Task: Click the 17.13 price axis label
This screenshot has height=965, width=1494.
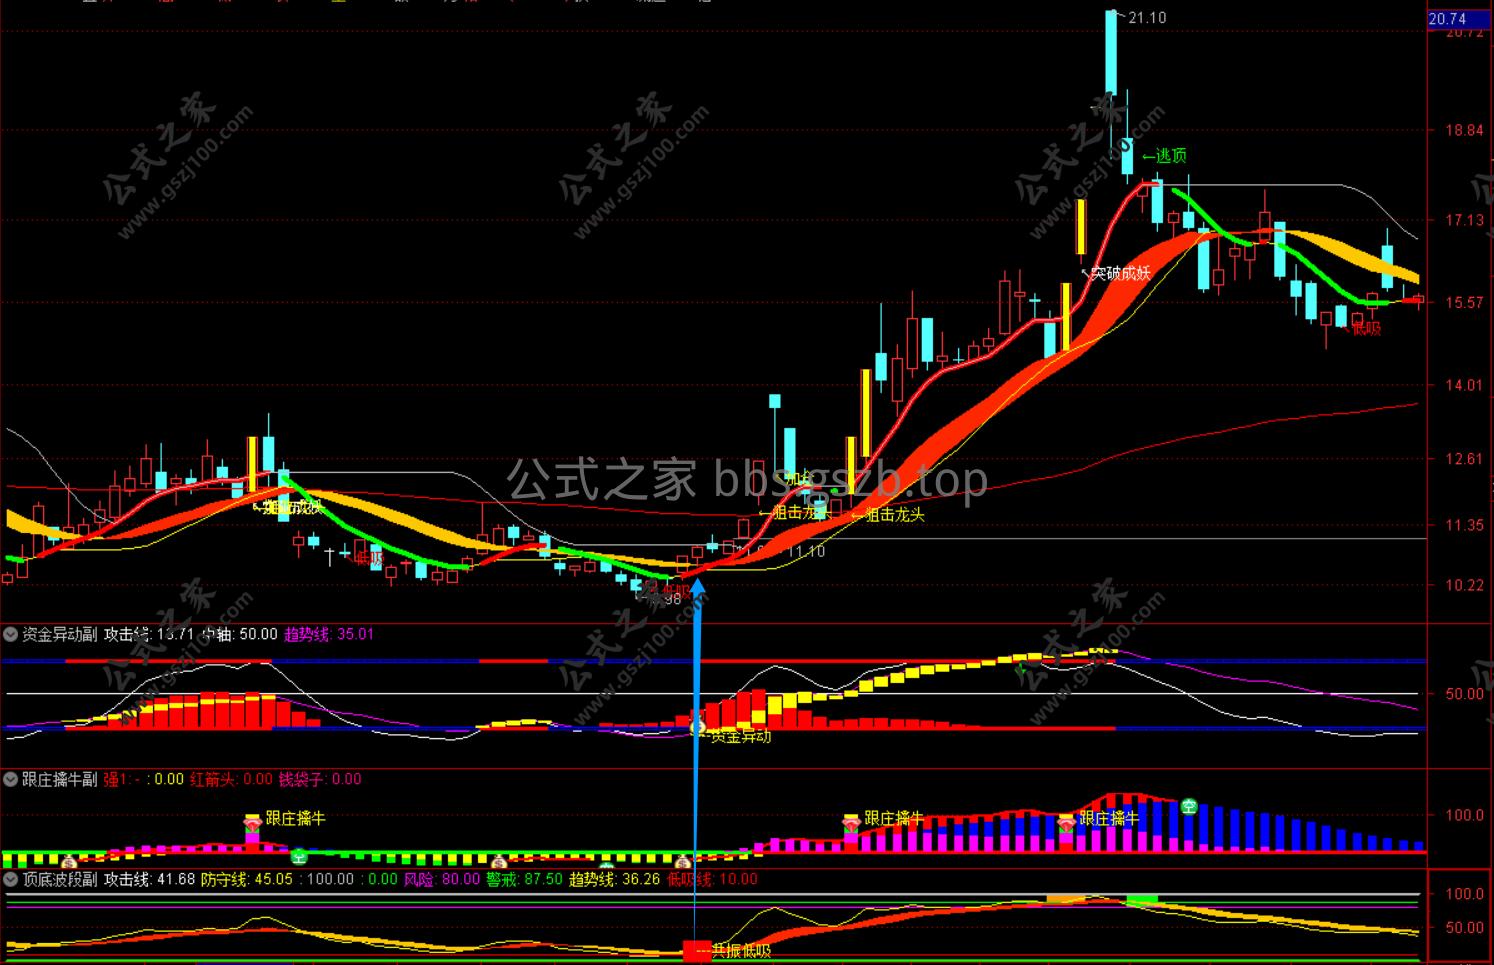Action: 1464,220
